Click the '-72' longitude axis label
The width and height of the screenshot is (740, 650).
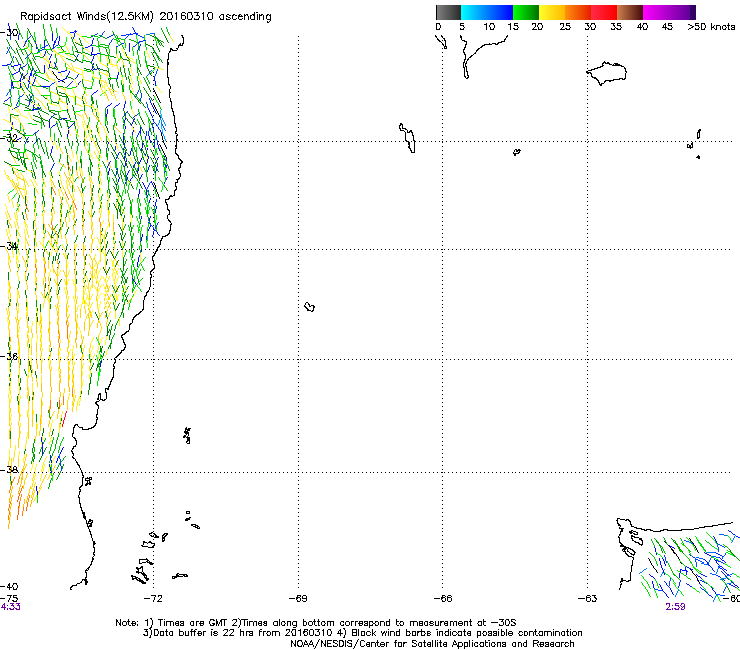point(153,599)
